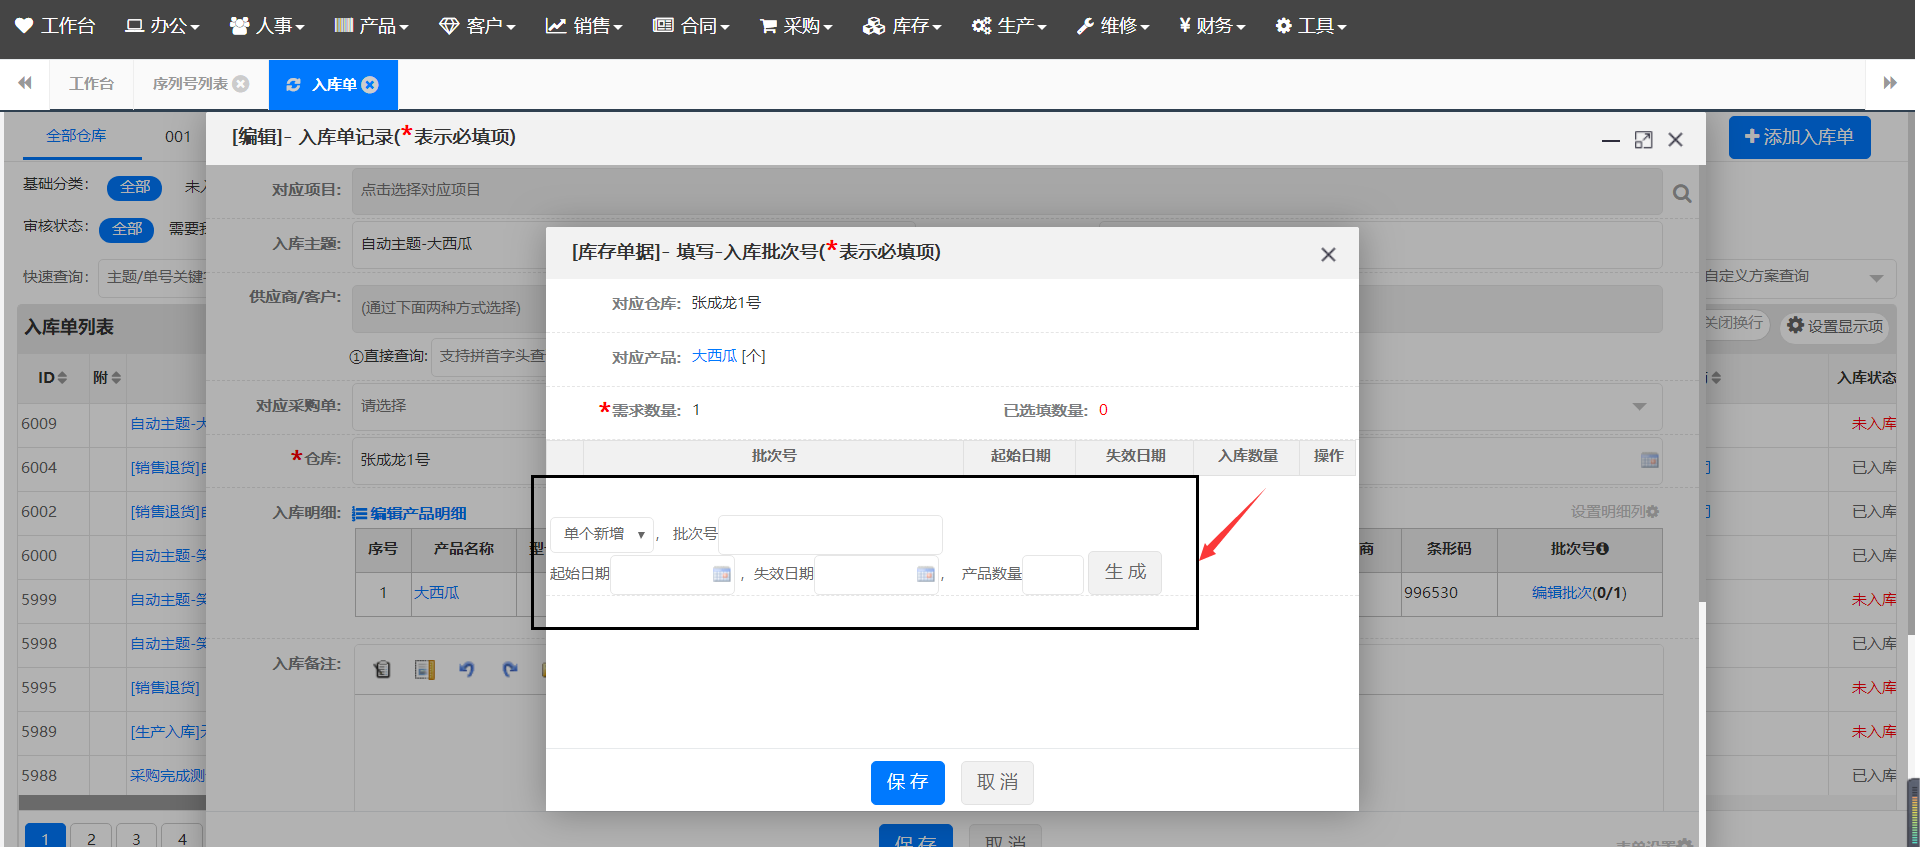The height and width of the screenshot is (847, 1920).
Task: Click the 生成 button
Action: click(1125, 572)
